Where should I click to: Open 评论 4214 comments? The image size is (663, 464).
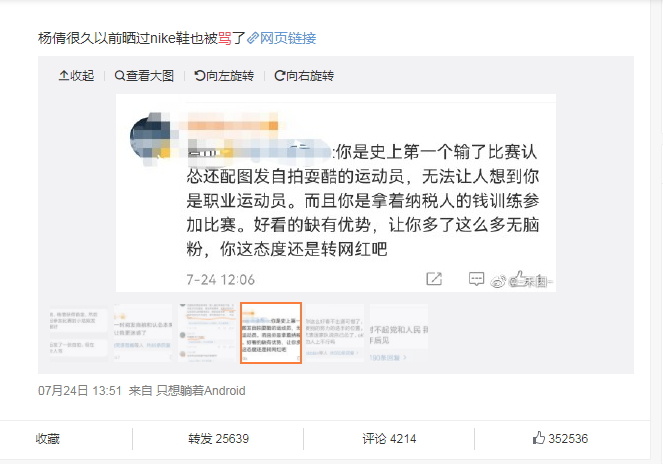[x=389, y=439]
